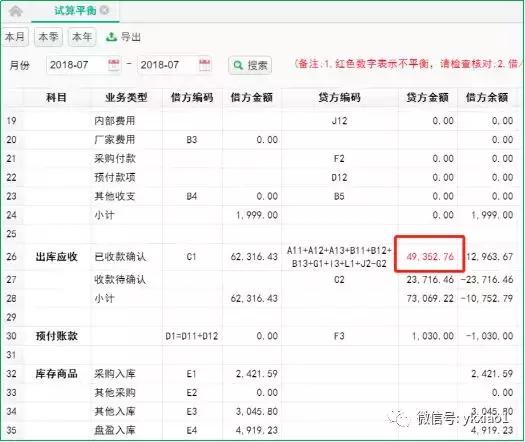This screenshot has height=442, width=525.
Task: Click the E2 debit code cell
Action: coord(192,393)
